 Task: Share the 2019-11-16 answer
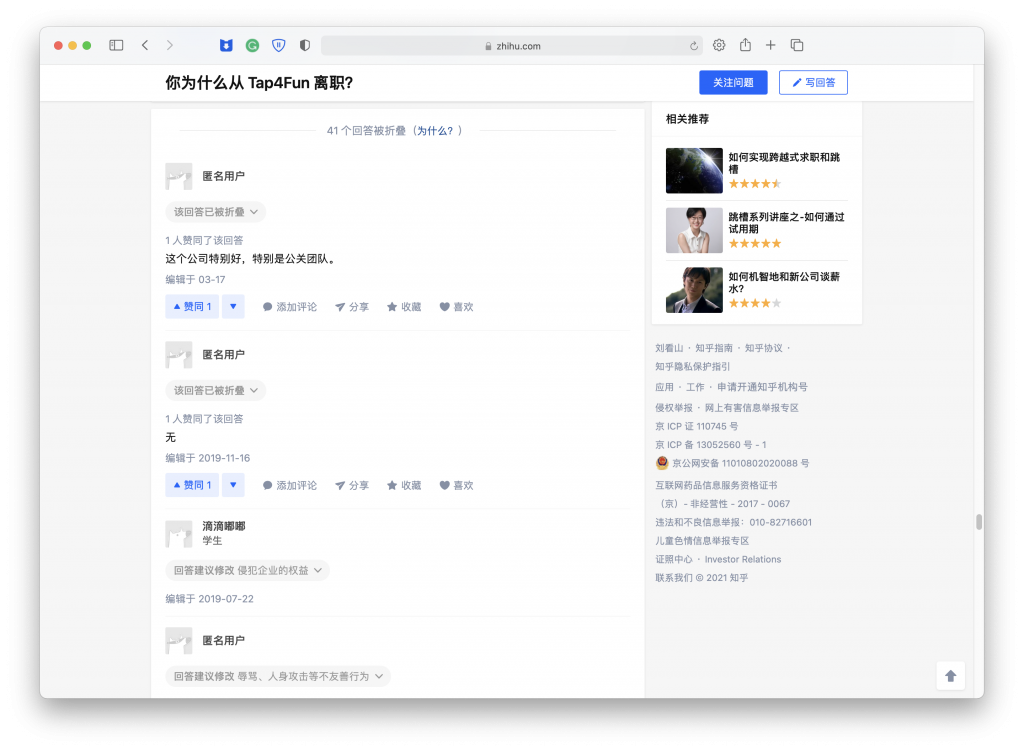point(352,485)
